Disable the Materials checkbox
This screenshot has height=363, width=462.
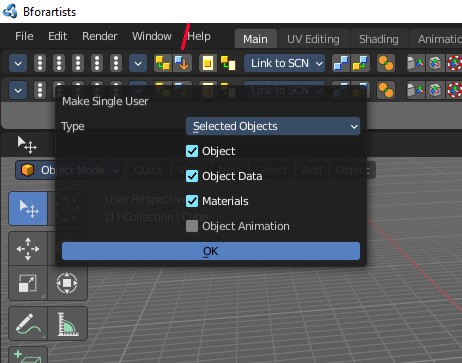(192, 201)
